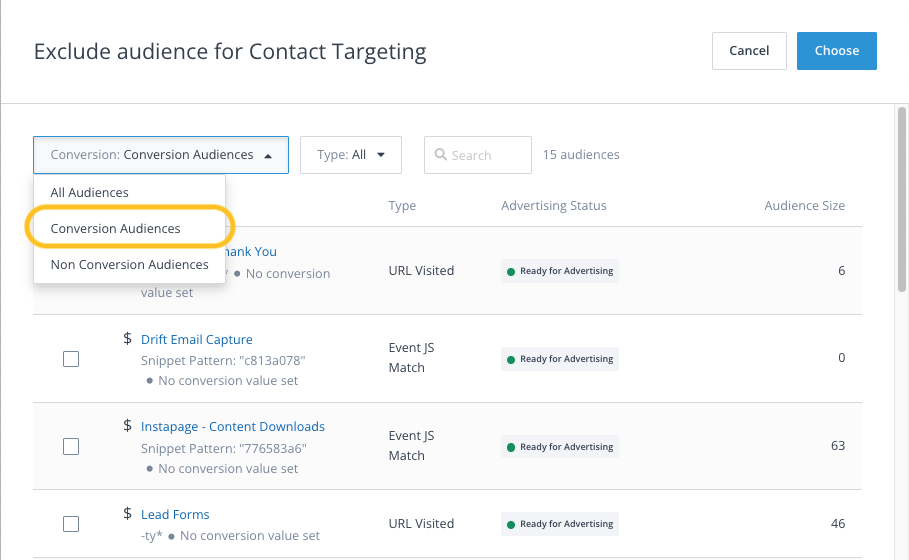Click the magnifier icon in Search box
The image size is (909, 560).
(440, 155)
